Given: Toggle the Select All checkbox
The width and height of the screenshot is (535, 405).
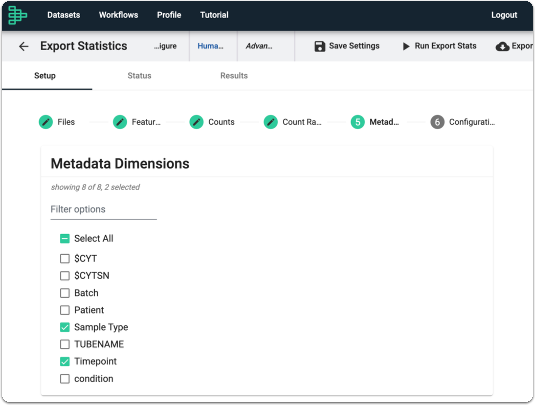Looking at the screenshot, I should (64, 238).
